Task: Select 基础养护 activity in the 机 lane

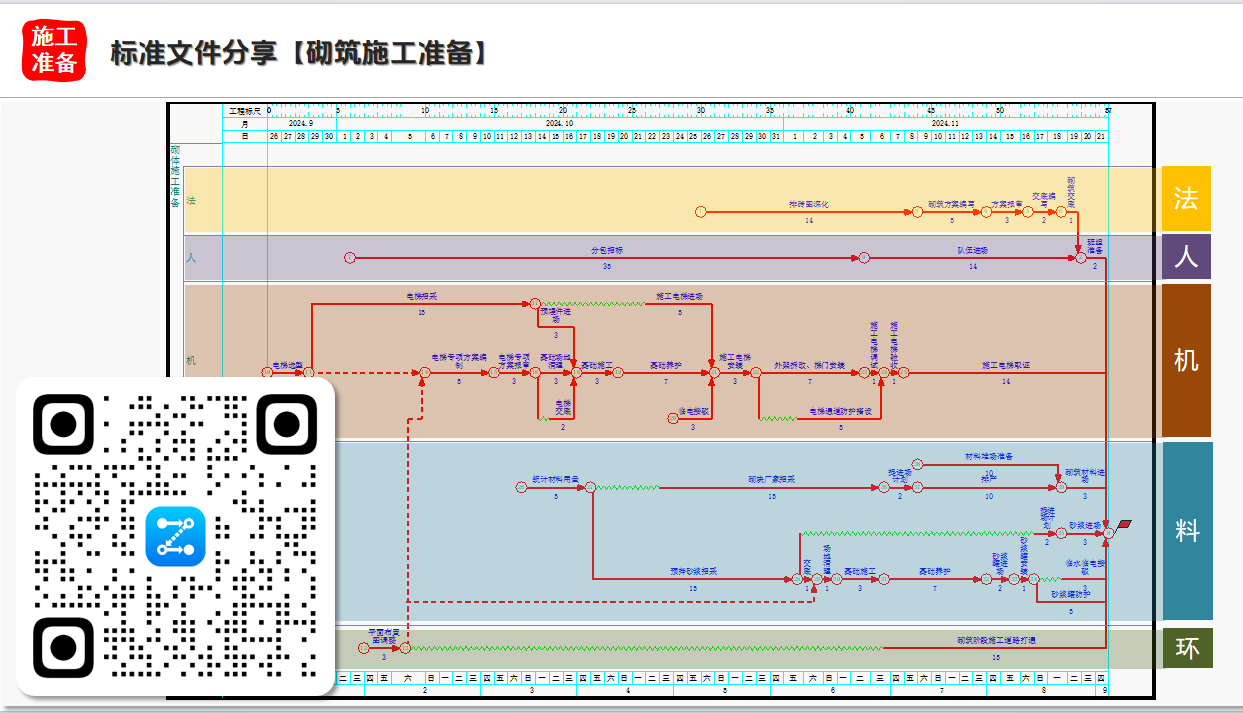Action: click(x=665, y=365)
